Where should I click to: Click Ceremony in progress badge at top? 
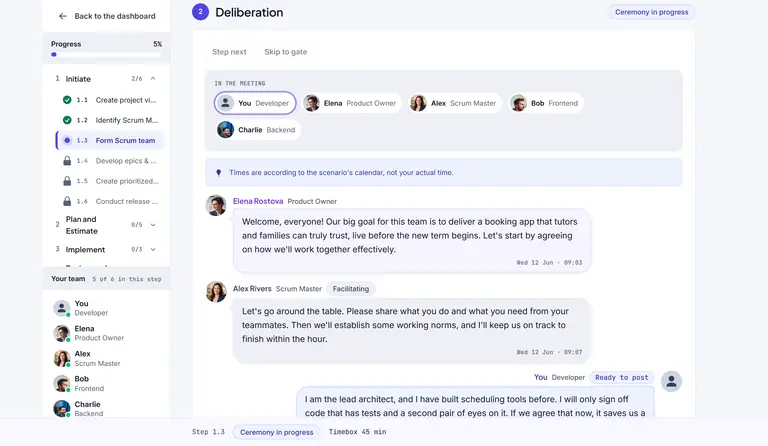coord(651,12)
